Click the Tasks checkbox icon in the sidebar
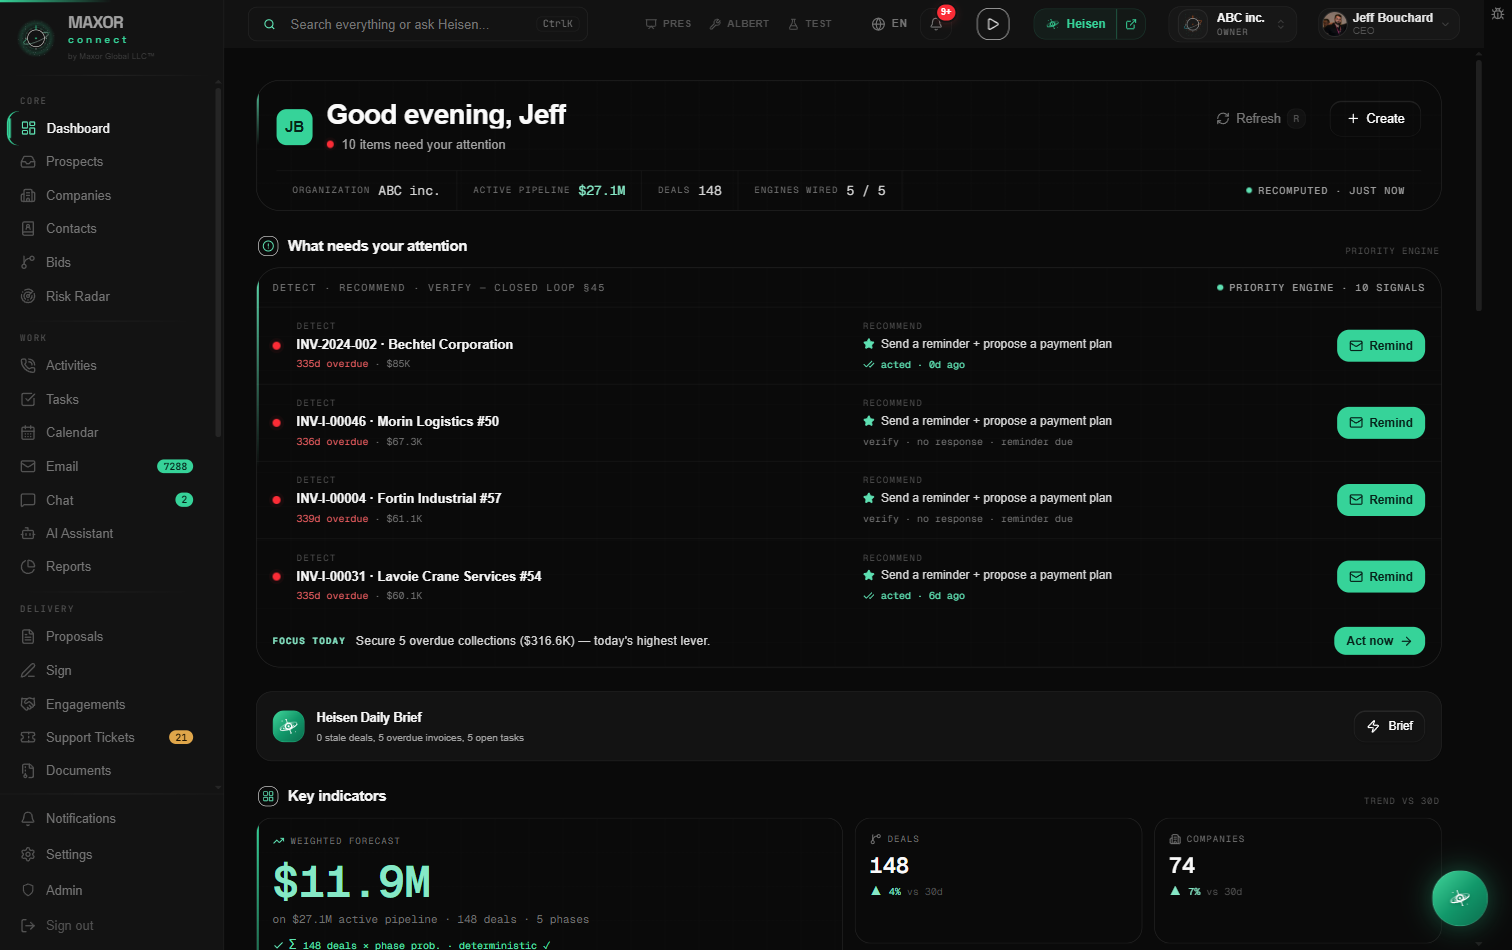 tap(28, 399)
